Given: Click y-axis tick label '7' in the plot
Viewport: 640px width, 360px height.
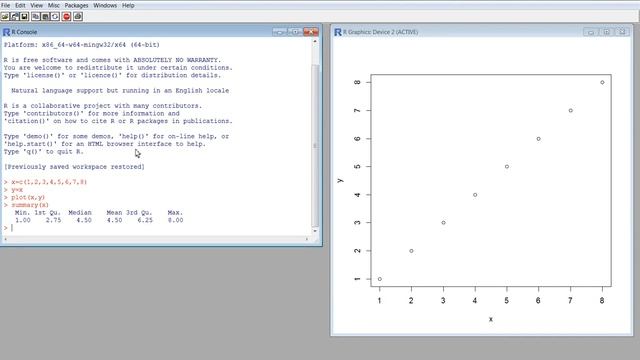Looking at the screenshot, I should [x=357, y=110].
